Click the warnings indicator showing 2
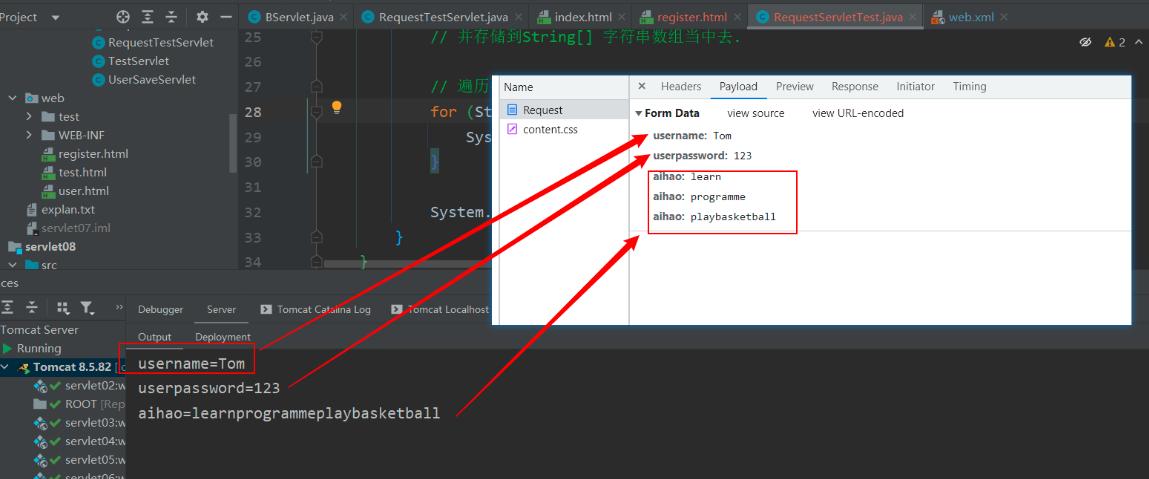Image resolution: width=1149 pixels, height=479 pixels. [1115, 42]
